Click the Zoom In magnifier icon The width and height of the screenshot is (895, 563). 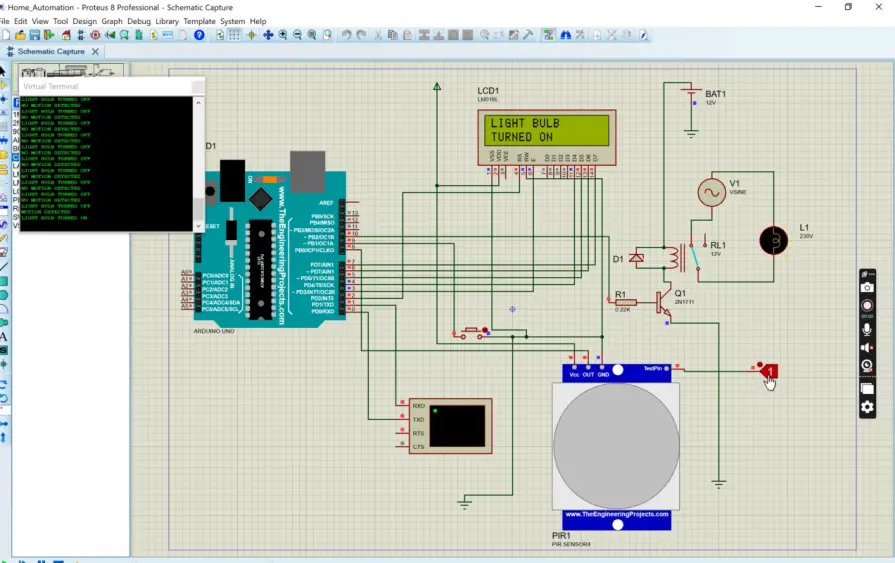[x=283, y=35]
